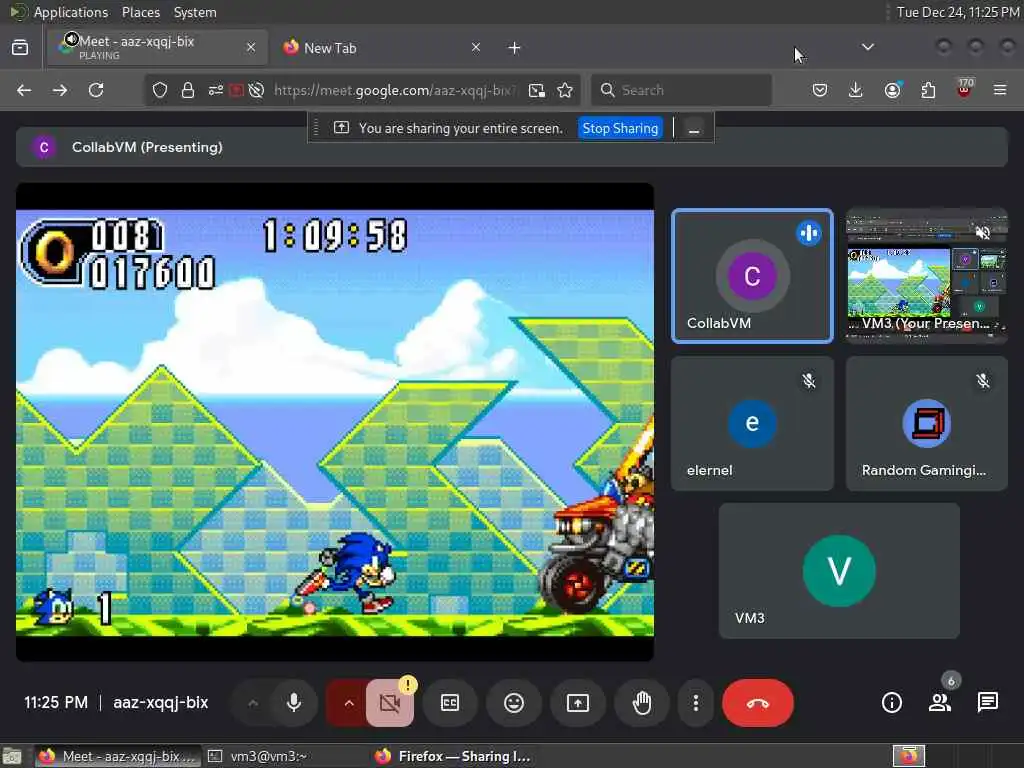Mute the playing Meet tab audio icon

[x=71, y=40]
